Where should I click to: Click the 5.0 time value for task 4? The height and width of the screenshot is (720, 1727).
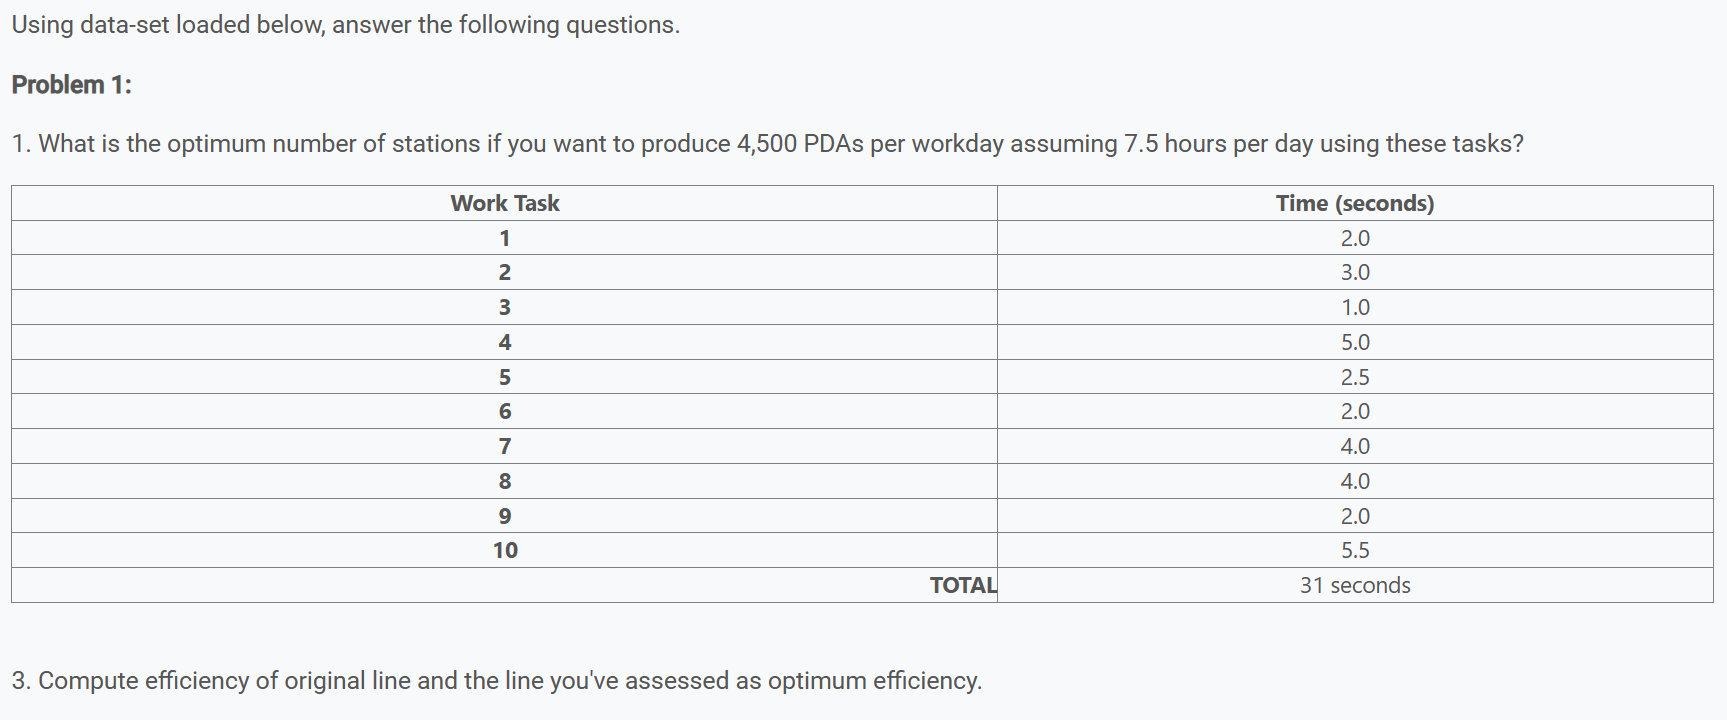pyautogui.click(x=1355, y=342)
